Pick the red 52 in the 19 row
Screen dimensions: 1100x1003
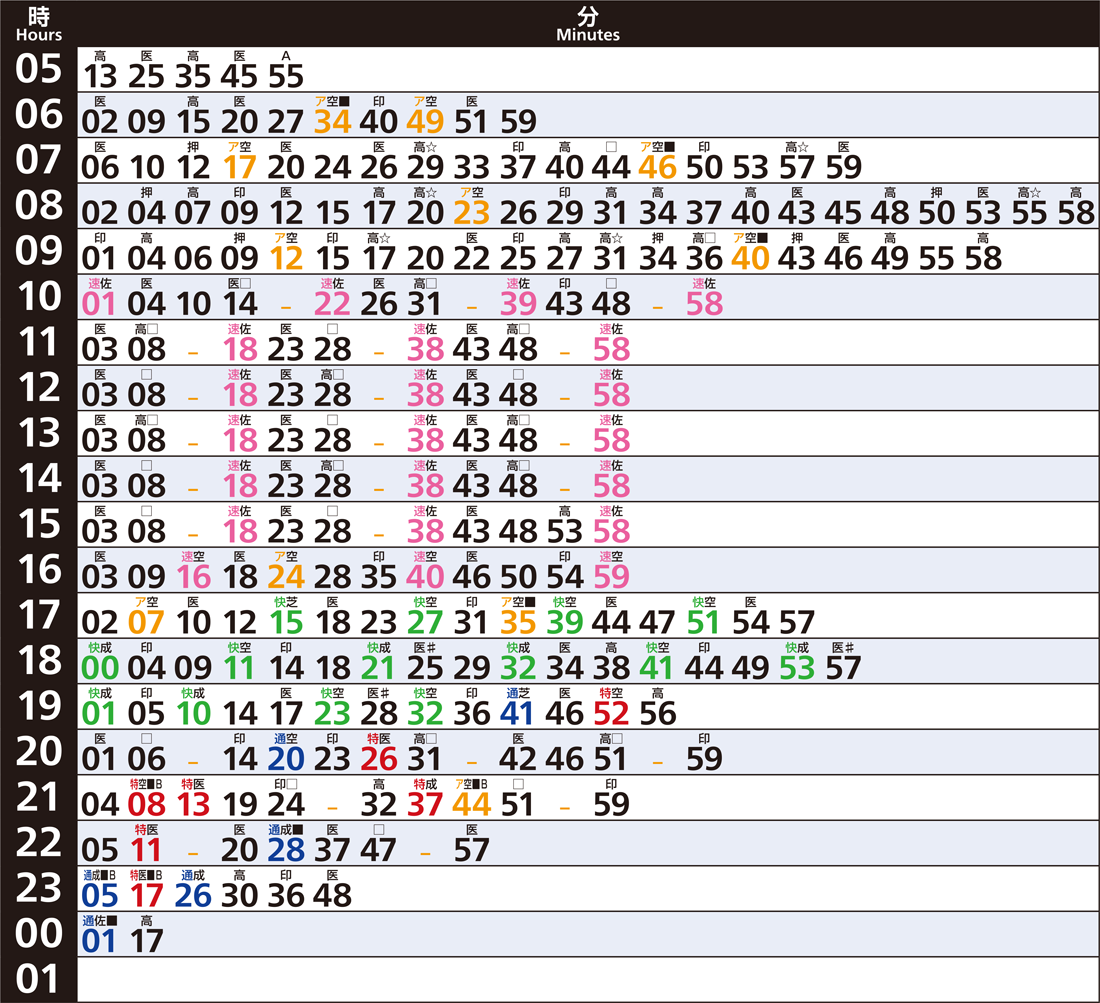pyautogui.click(x=611, y=713)
